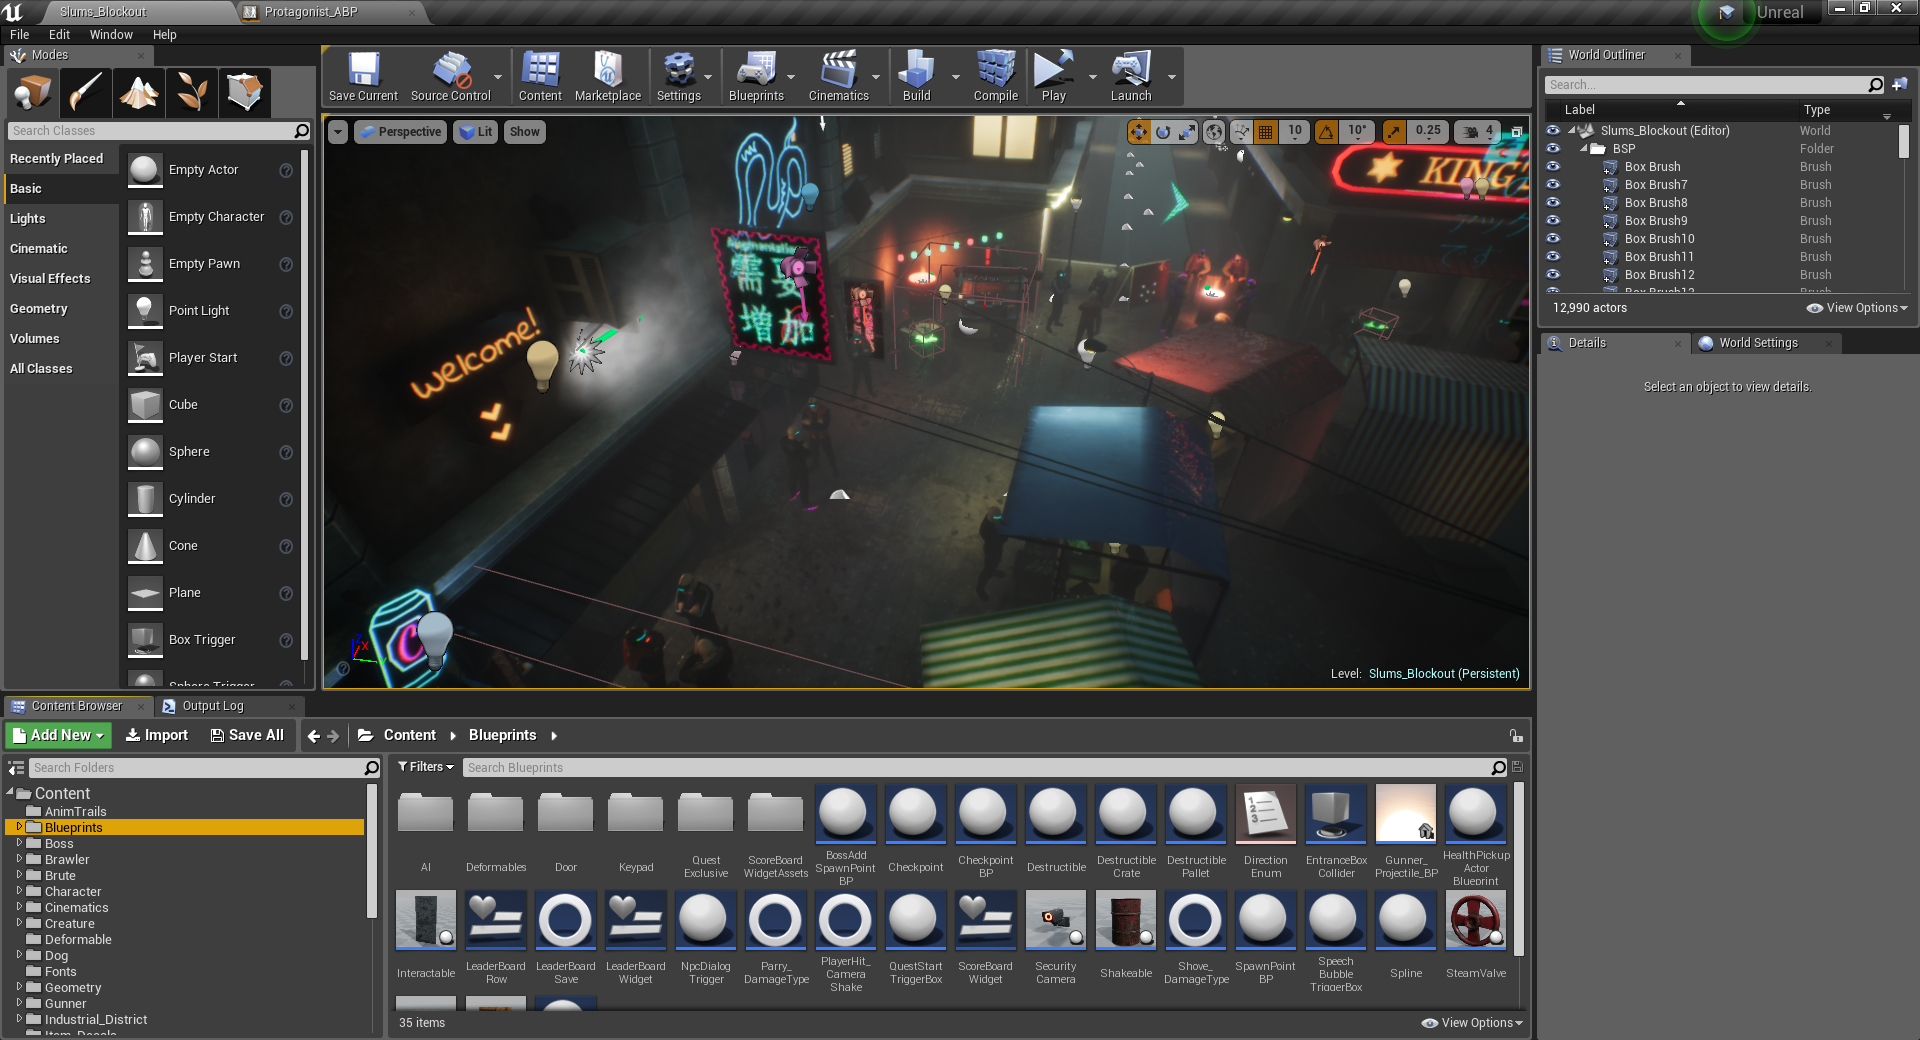Select the Foliage mode icon
Viewport: 1920px width, 1040px height.
(192, 93)
